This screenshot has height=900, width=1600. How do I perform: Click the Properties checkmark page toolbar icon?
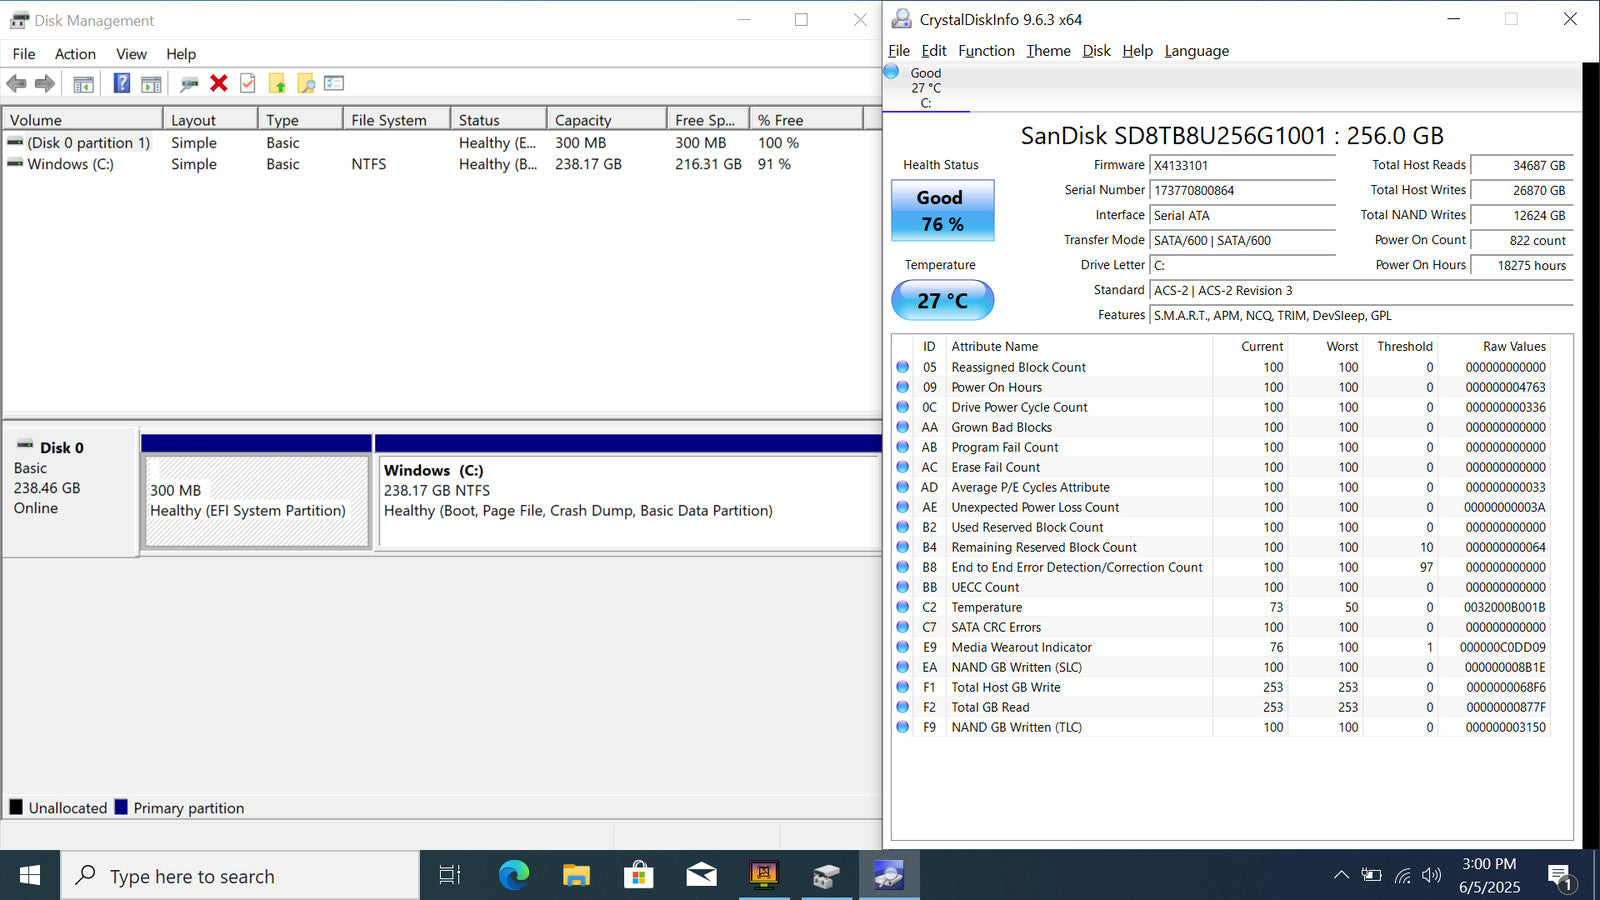pos(247,84)
